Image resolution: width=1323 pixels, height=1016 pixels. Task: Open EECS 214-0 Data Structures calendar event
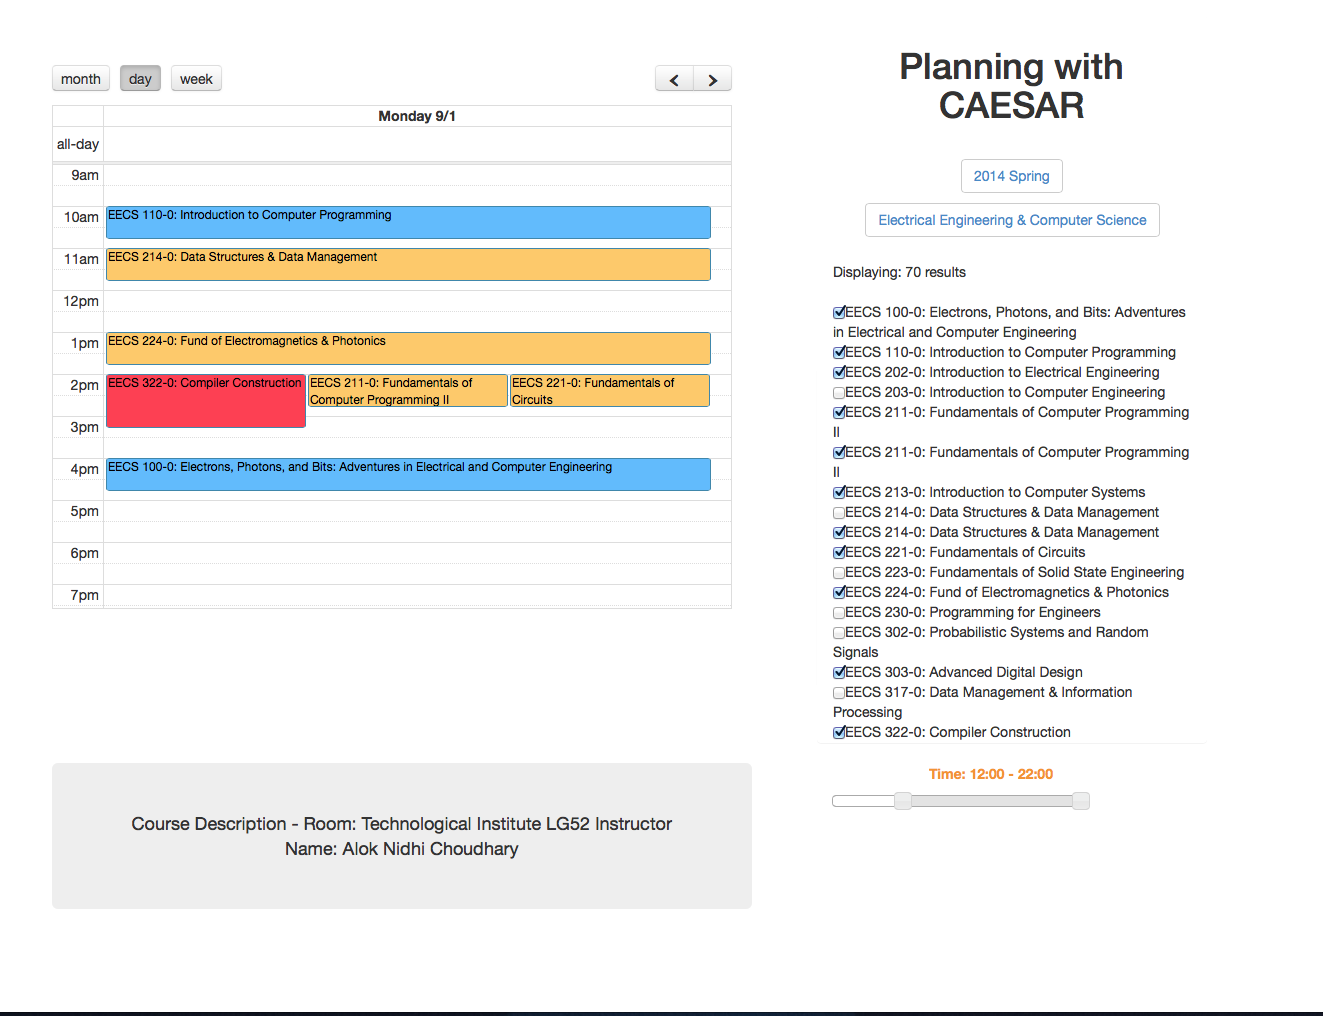point(408,264)
